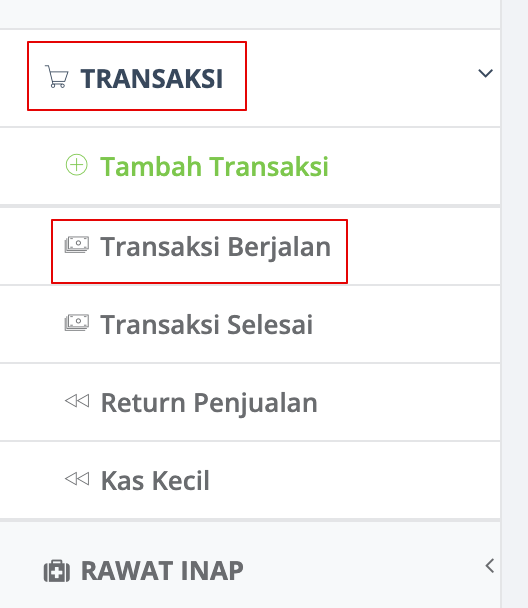Select the TRANSAKSI menu header text

152,79
